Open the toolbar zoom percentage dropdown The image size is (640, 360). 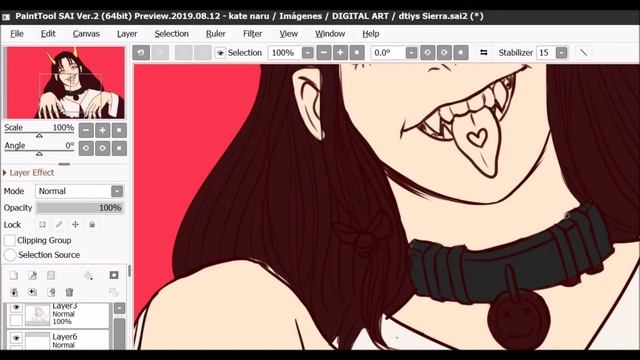[308, 53]
